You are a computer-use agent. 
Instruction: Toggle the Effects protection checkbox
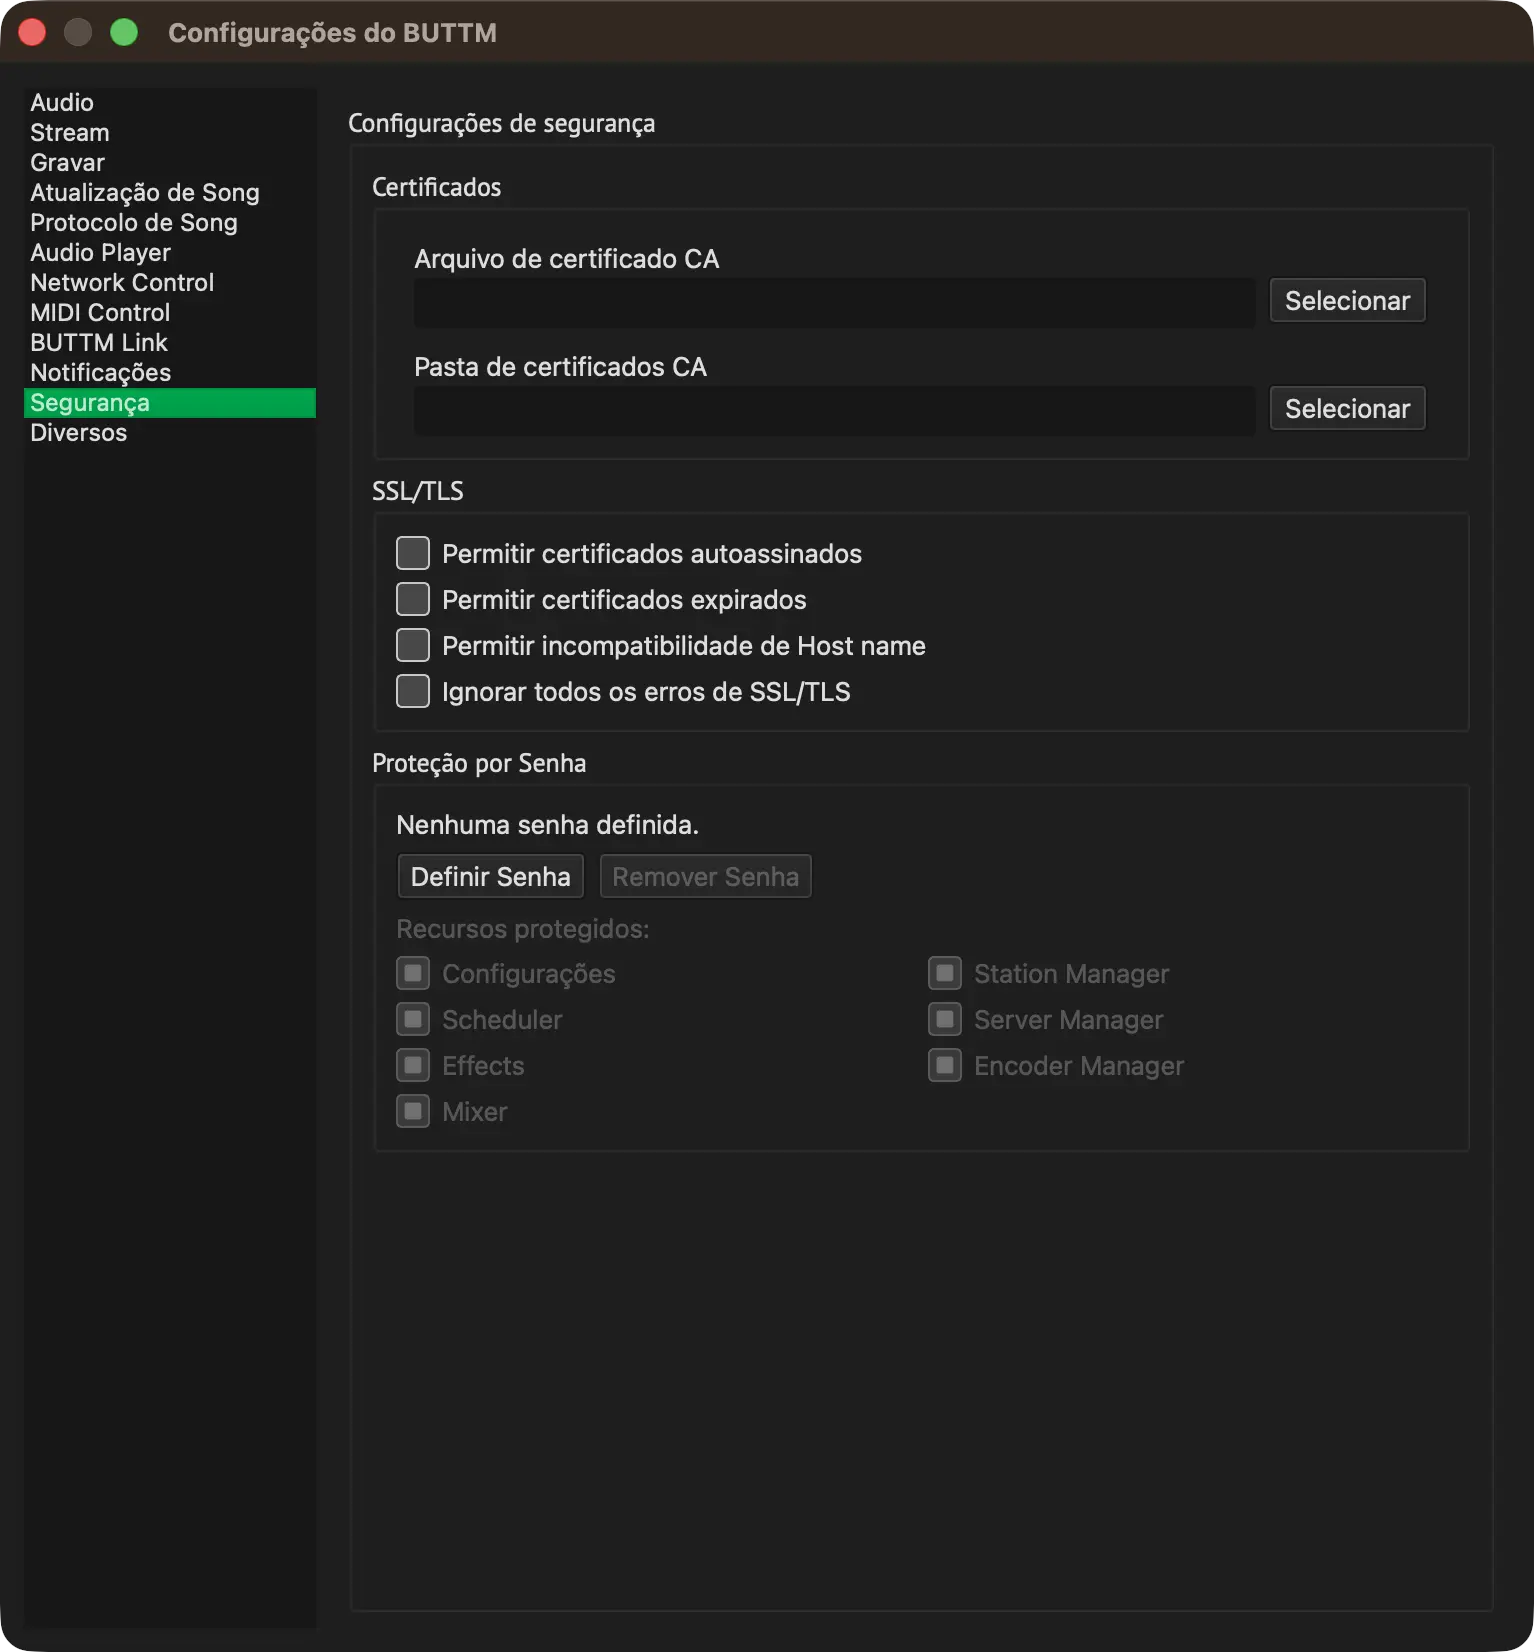tap(413, 1065)
